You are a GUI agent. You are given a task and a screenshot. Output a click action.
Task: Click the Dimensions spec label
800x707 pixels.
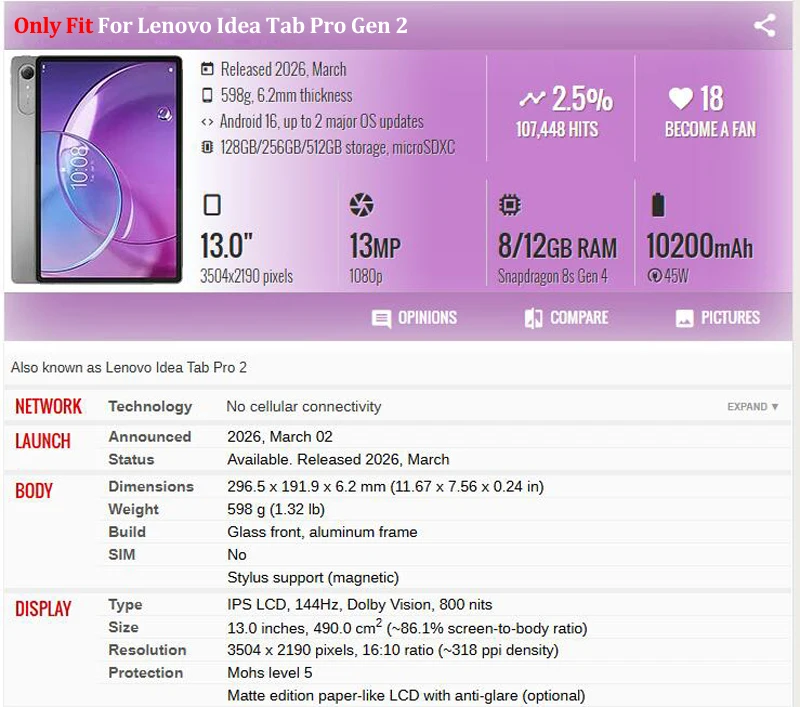151,487
